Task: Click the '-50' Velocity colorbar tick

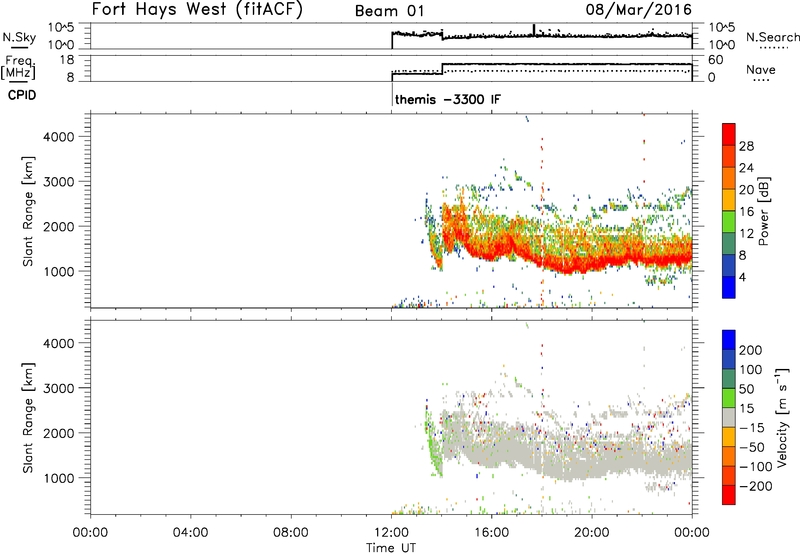Action: click(x=751, y=447)
